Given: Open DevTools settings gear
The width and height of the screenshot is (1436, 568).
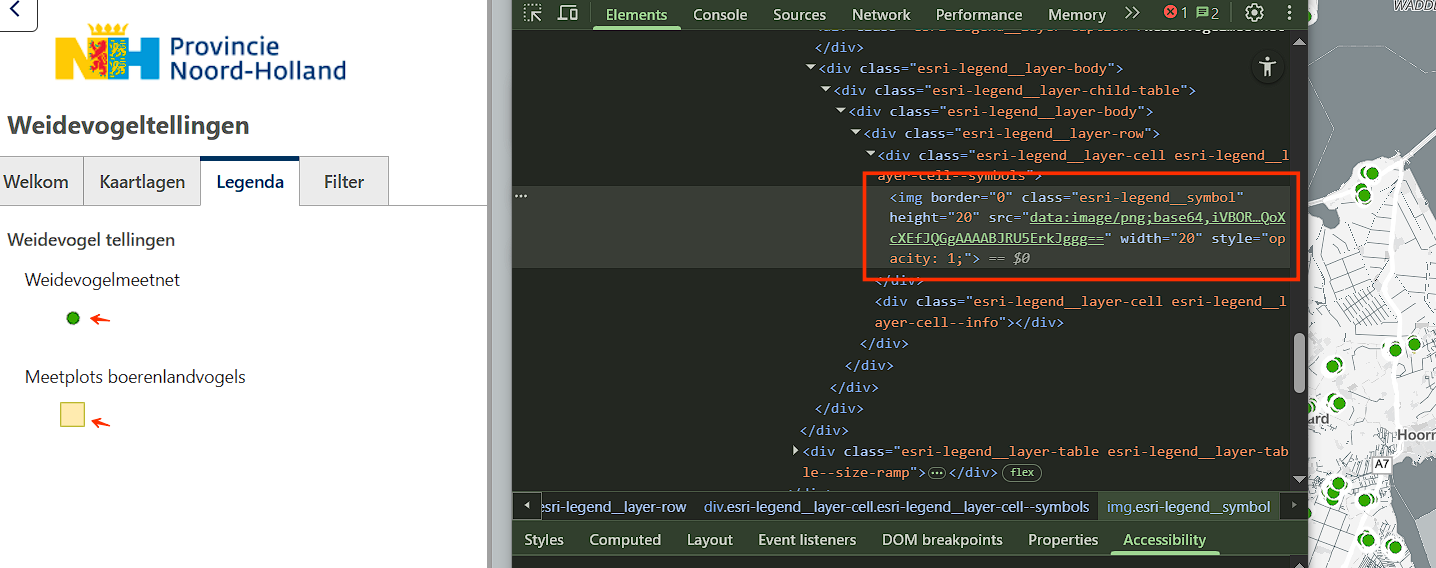Looking at the screenshot, I should tap(1254, 14).
